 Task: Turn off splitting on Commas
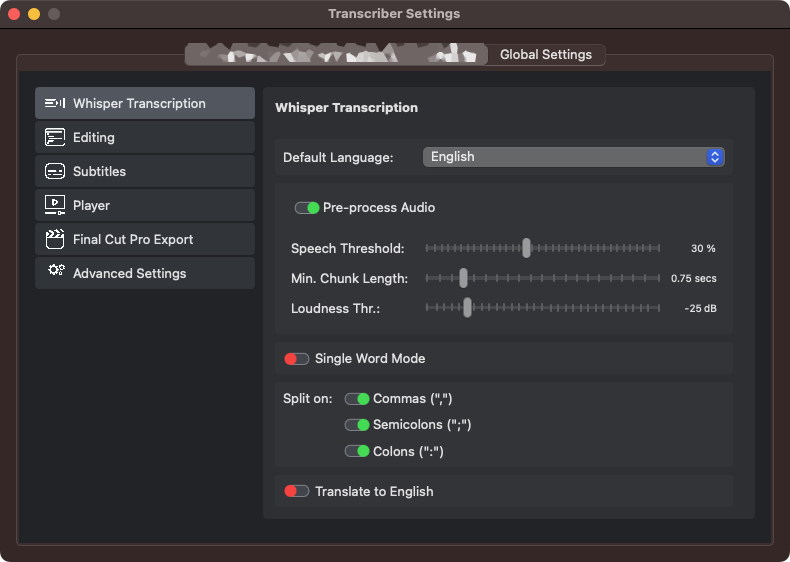(357, 399)
